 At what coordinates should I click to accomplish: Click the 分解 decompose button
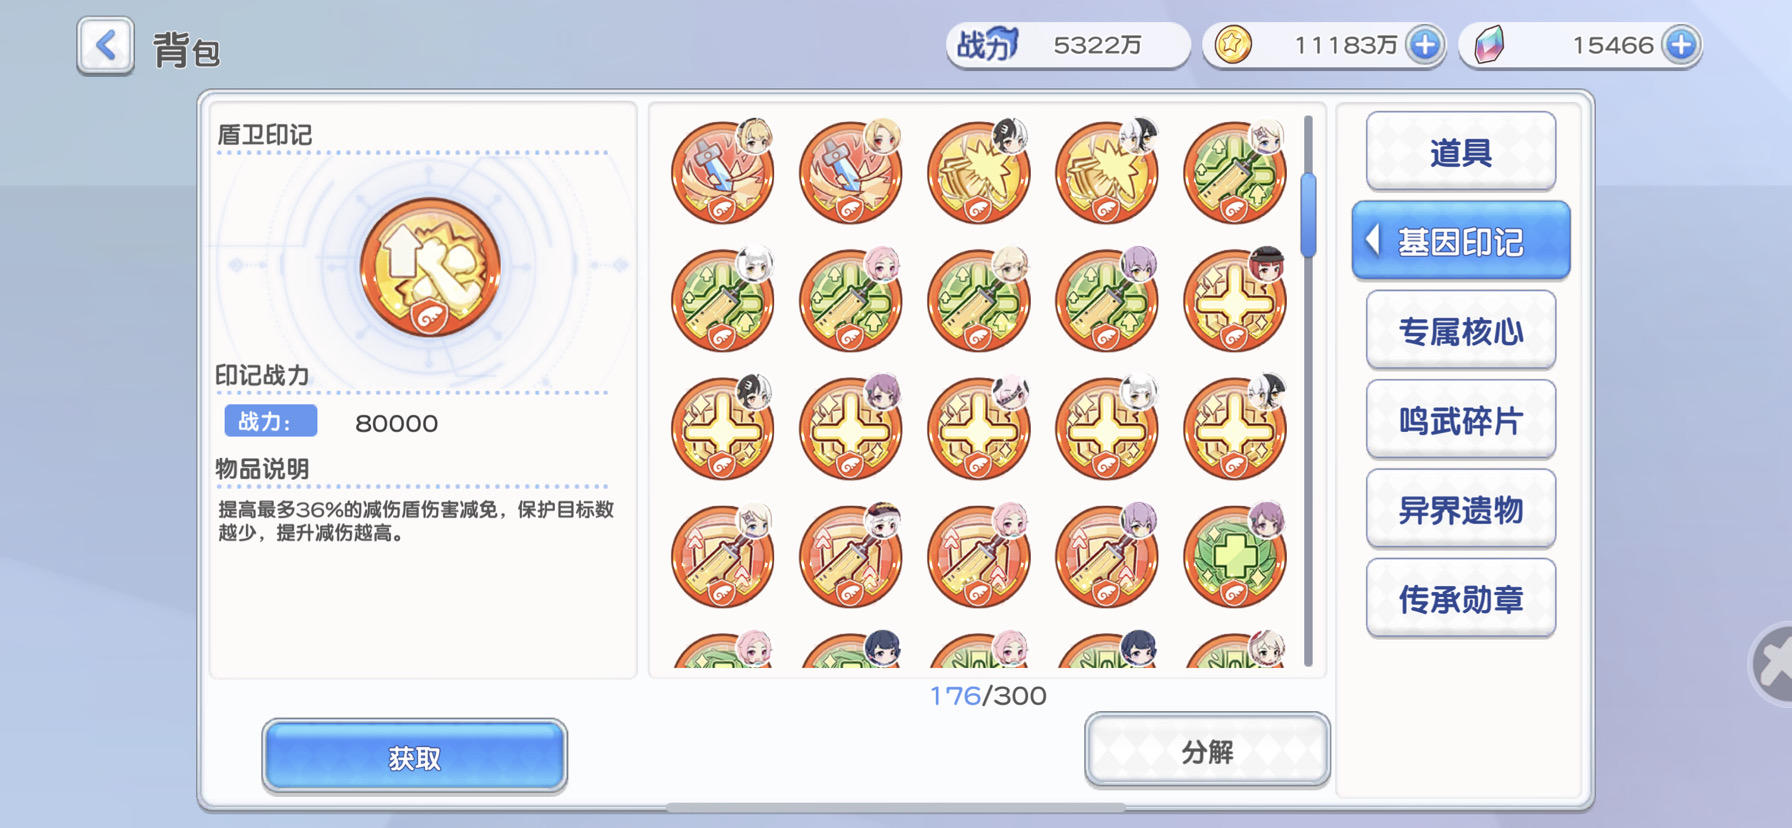tap(1207, 751)
